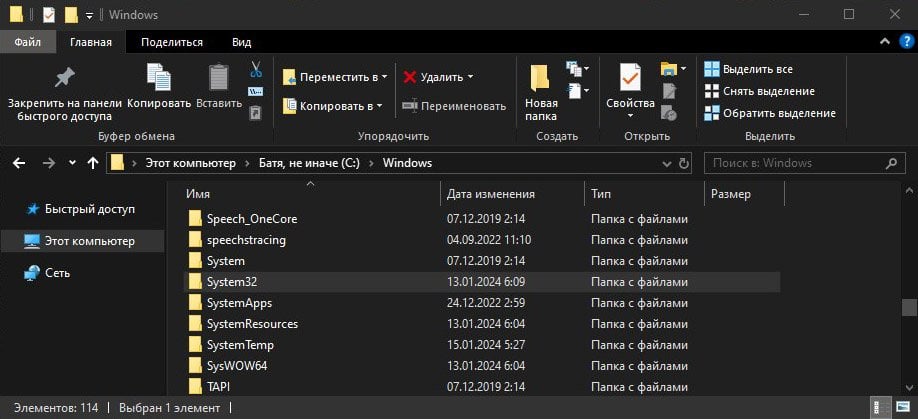
Task: Switch to the Вид tab
Action: (241, 42)
